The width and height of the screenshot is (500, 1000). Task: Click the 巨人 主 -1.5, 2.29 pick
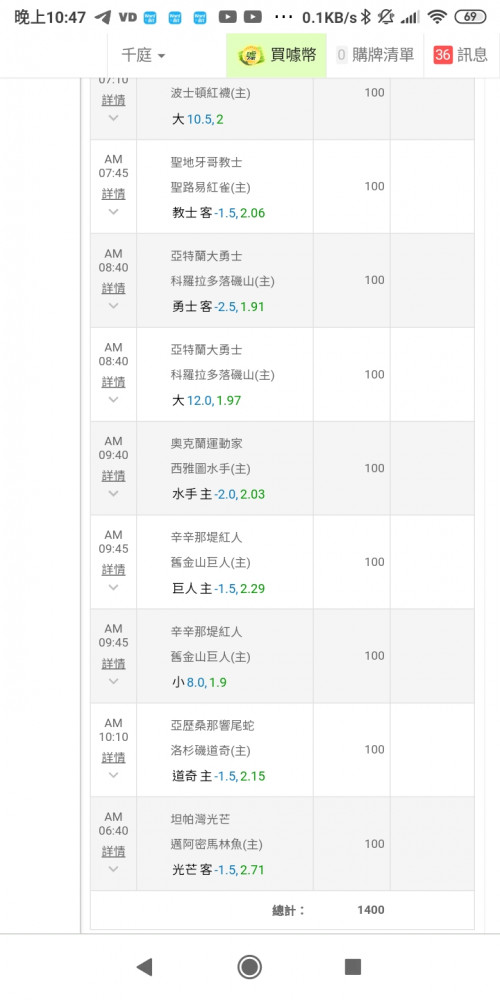point(218,589)
